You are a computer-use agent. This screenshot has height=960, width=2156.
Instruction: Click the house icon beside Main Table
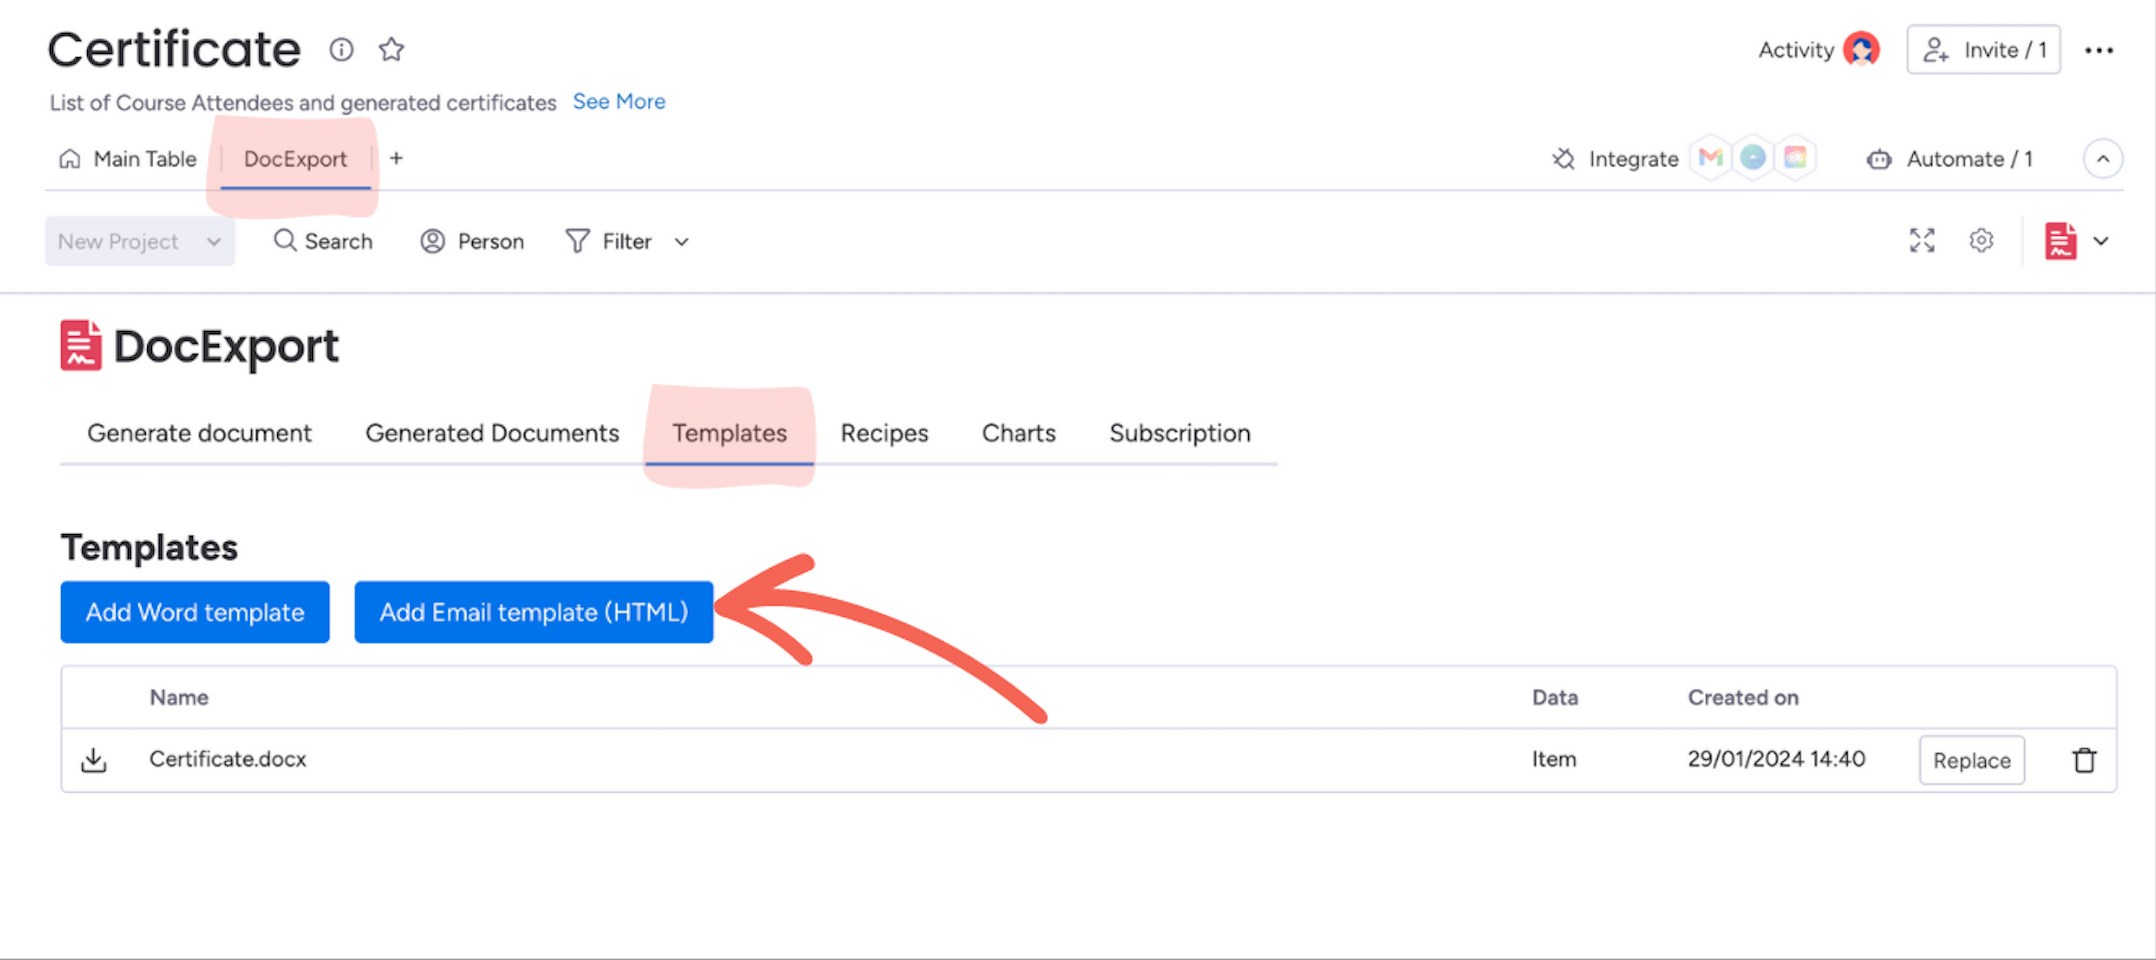(70, 159)
